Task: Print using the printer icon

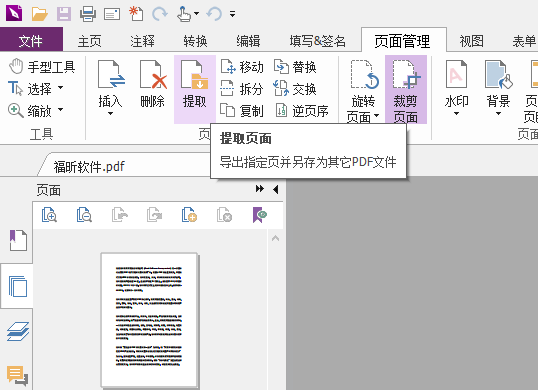Action: (x=88, y=14)
